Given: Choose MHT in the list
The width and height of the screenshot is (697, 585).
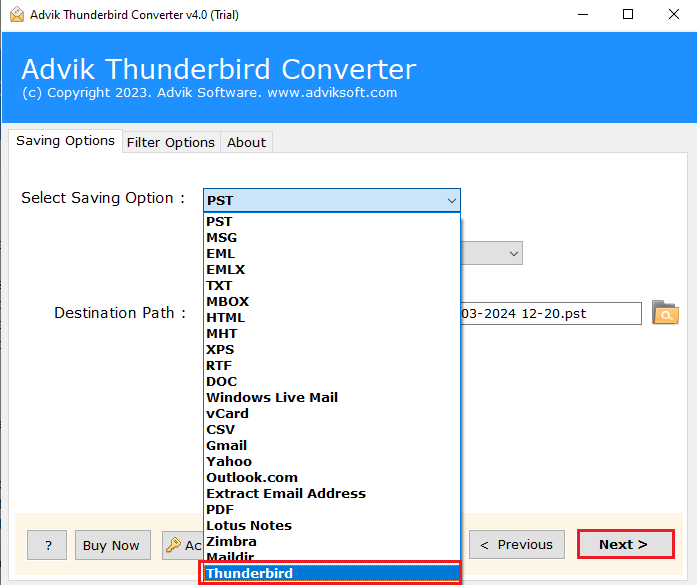Looking at the screenshot, I should pyautogui.click(x=332, y=333).
